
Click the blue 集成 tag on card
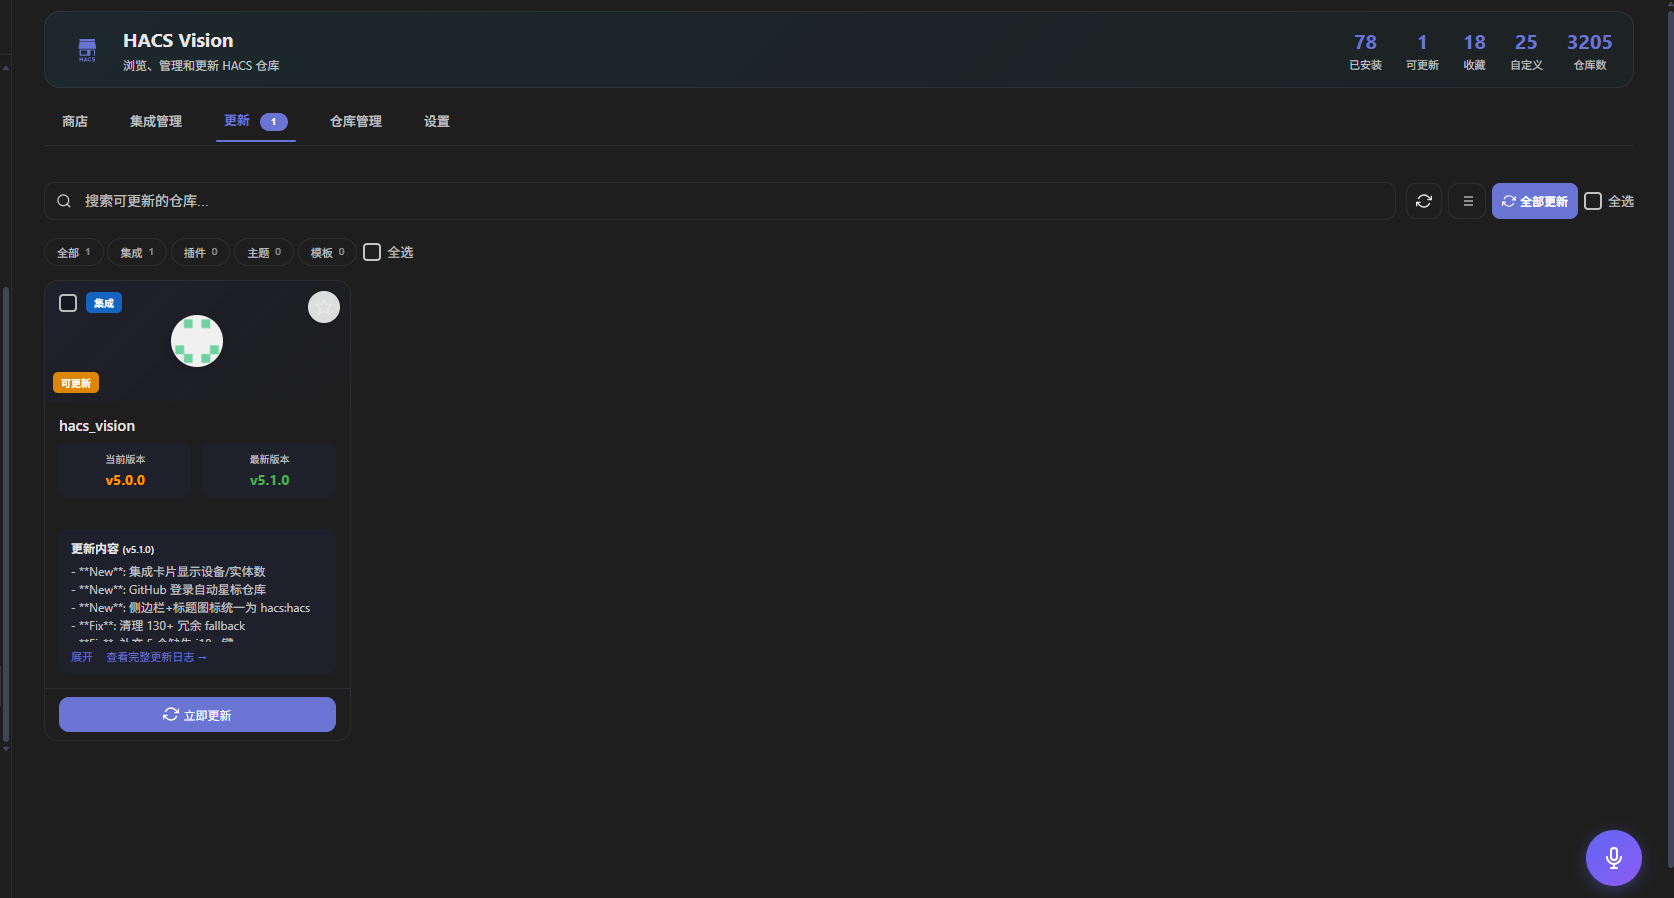point(104,303)
